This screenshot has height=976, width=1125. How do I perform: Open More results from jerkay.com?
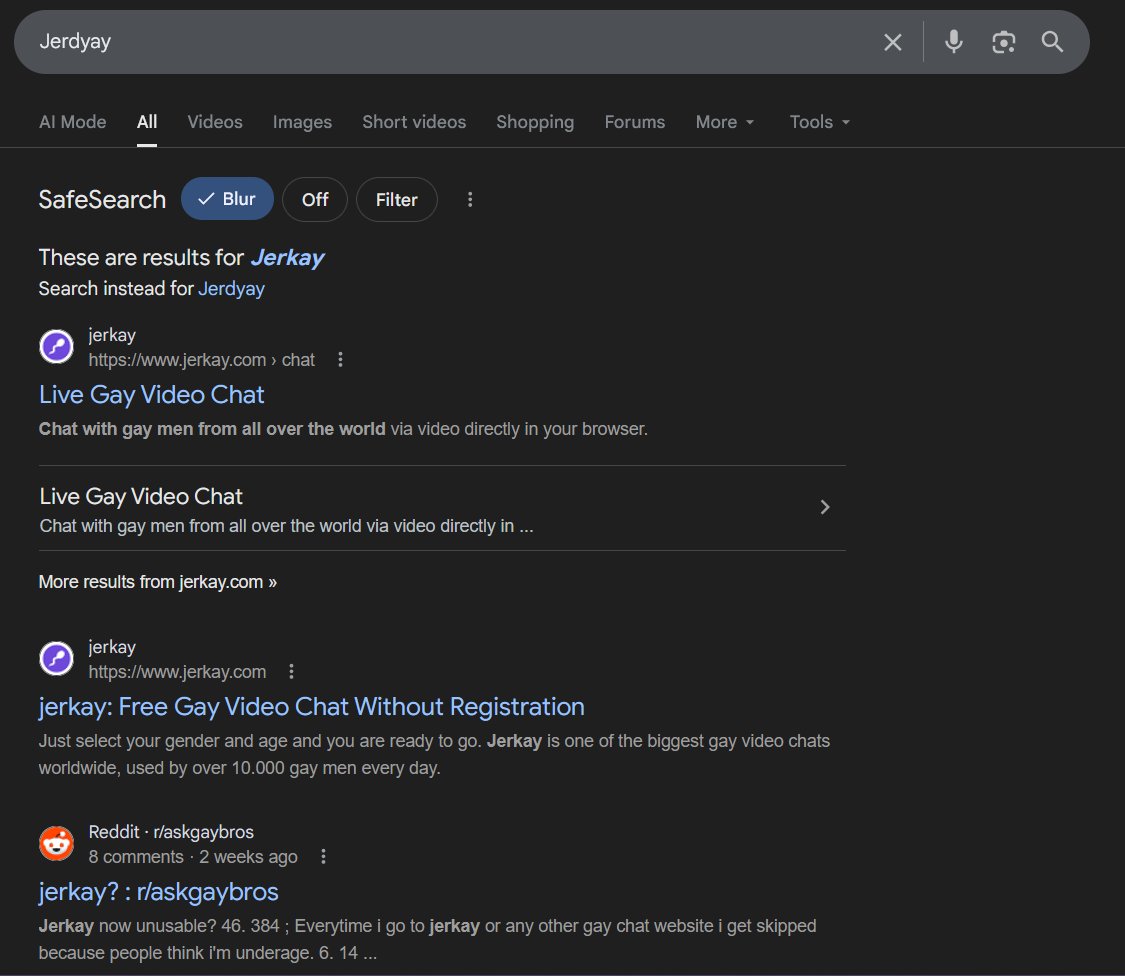158,582
